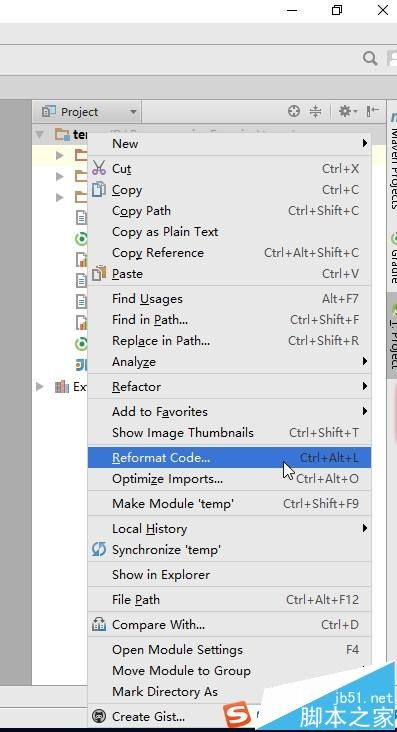Switch to the Gradle side tab

pyautogui.click(x=393, y=259)
